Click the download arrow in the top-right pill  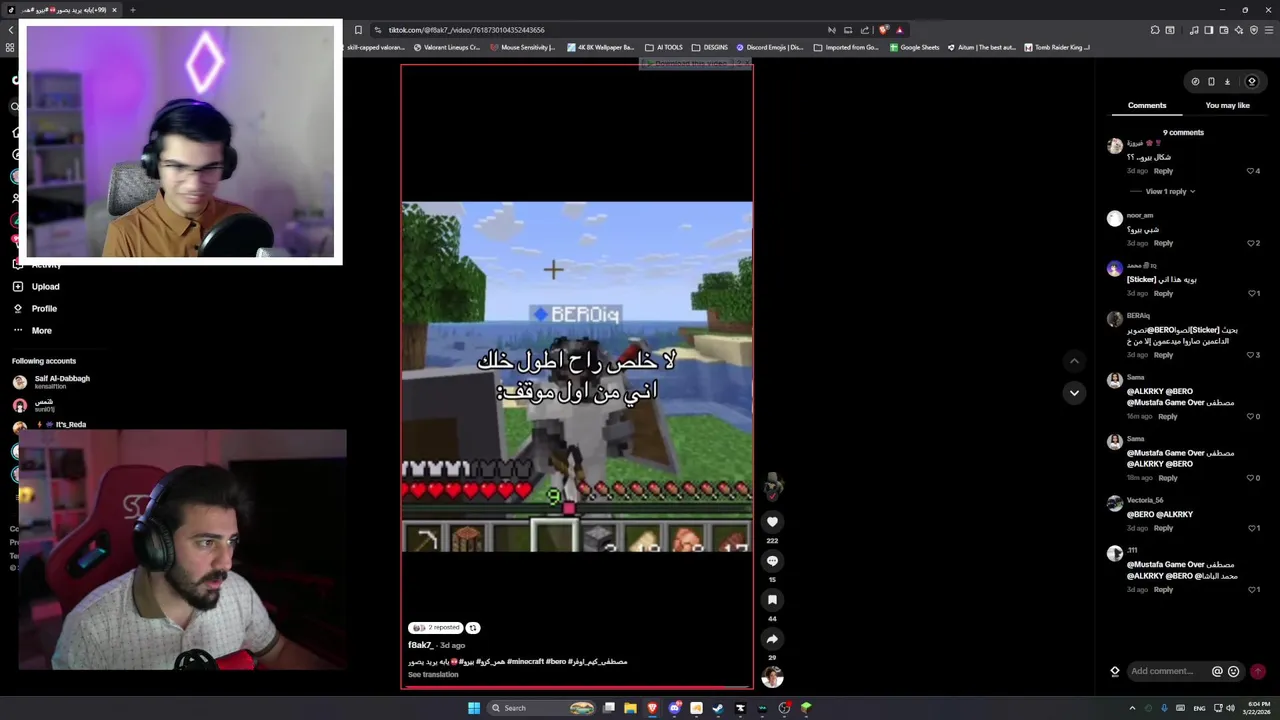(1227, 82)
